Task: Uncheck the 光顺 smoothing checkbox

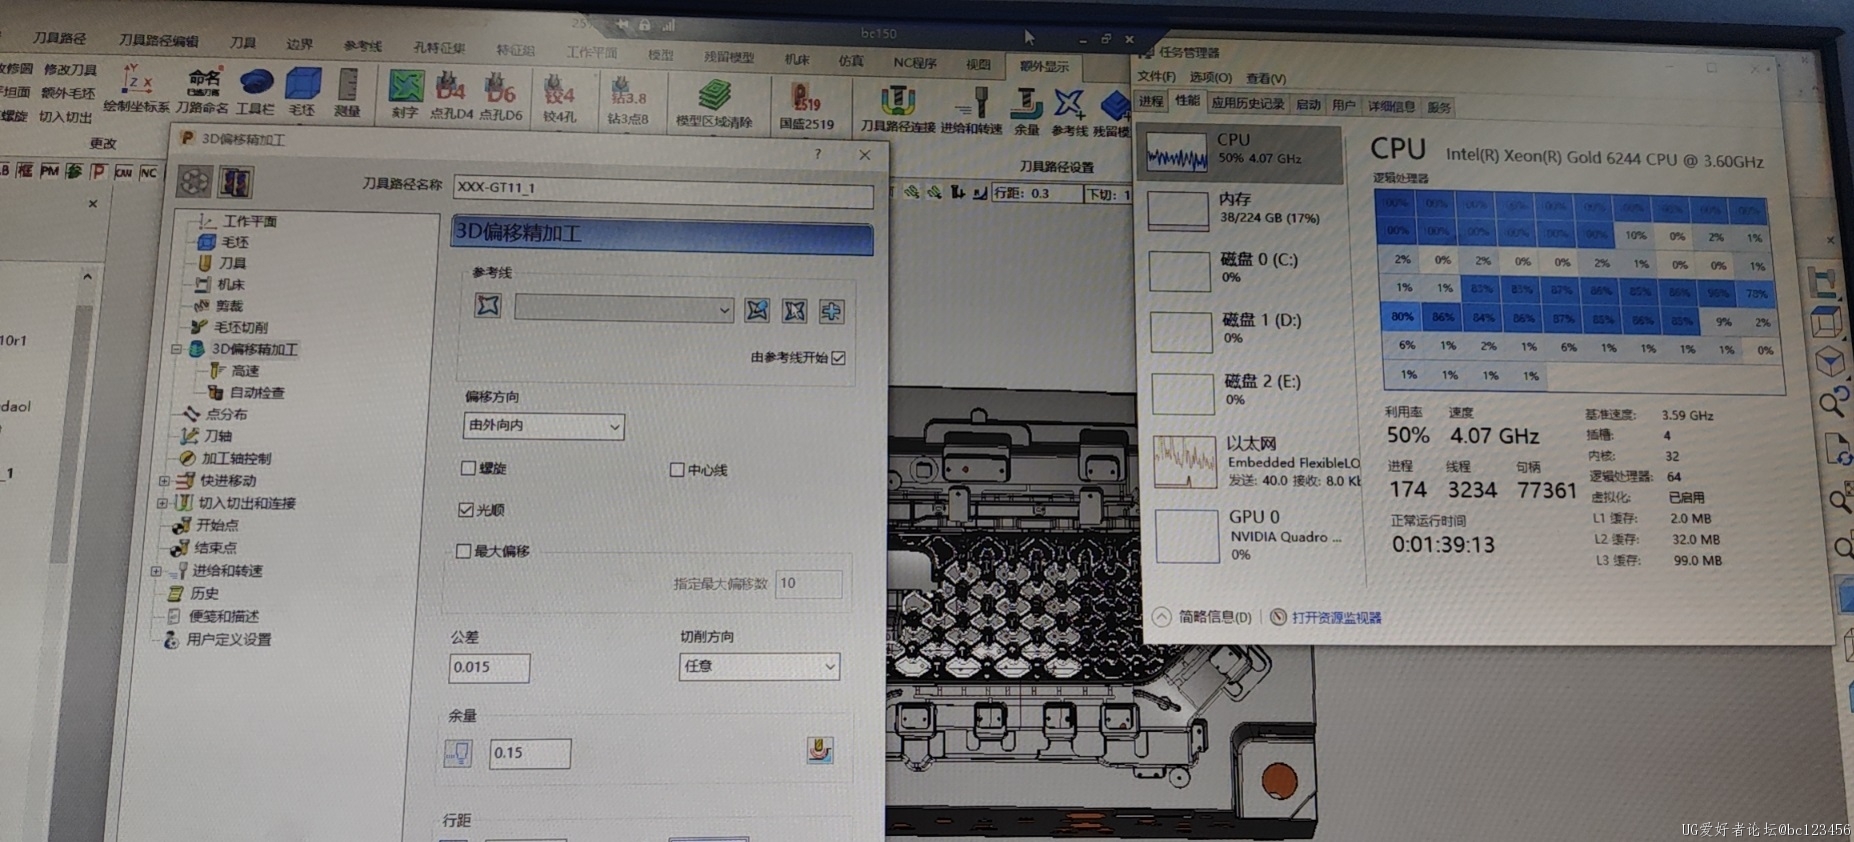Action: [x=466, y=509]
